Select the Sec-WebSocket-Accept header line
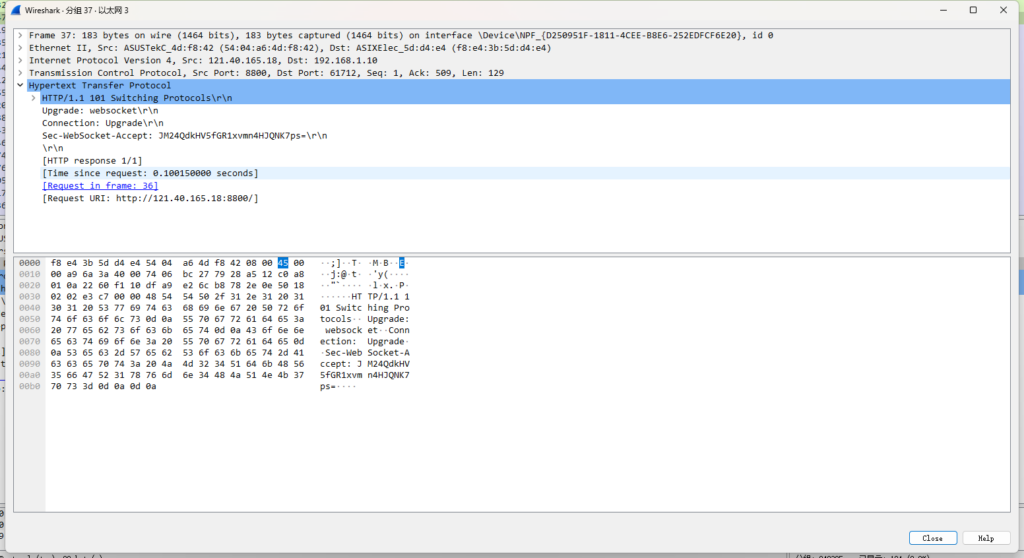The image size is (1024, 558). 185,135
